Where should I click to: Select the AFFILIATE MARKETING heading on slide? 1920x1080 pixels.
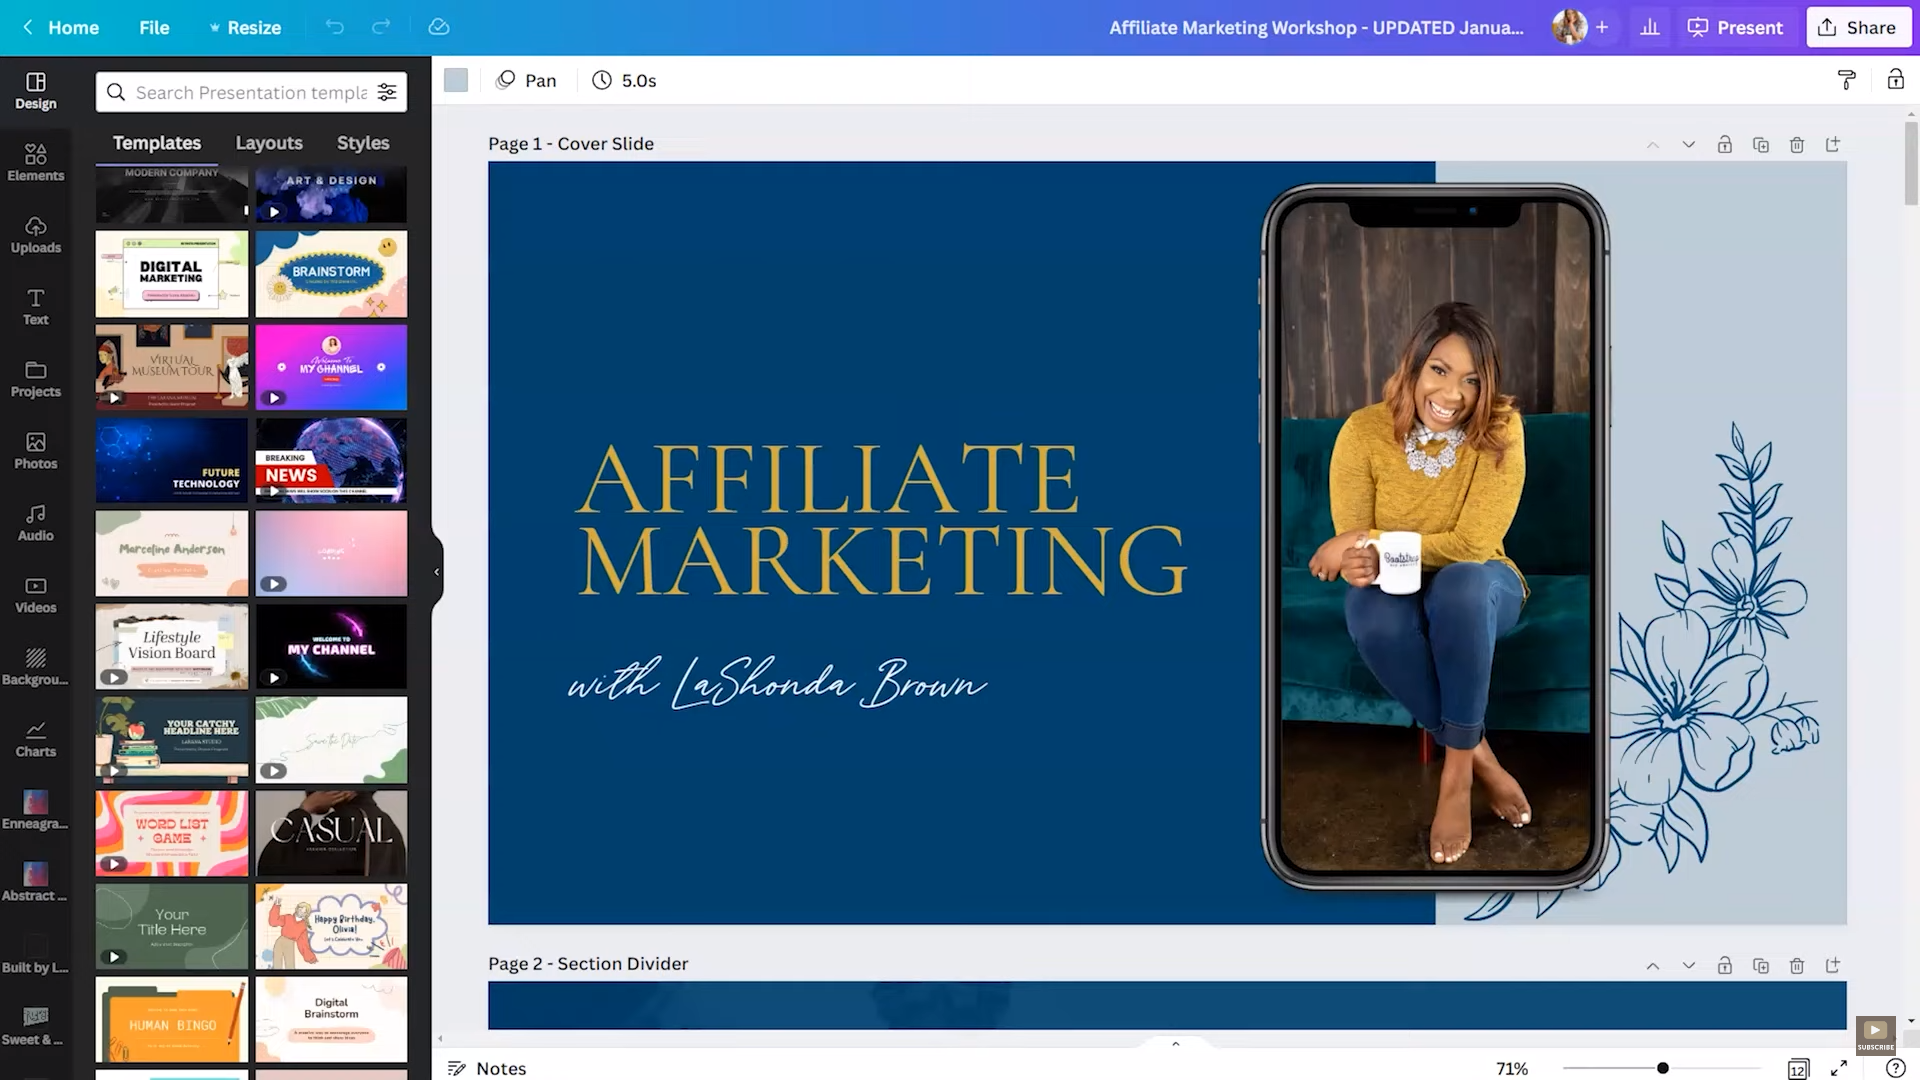[881, 518]
